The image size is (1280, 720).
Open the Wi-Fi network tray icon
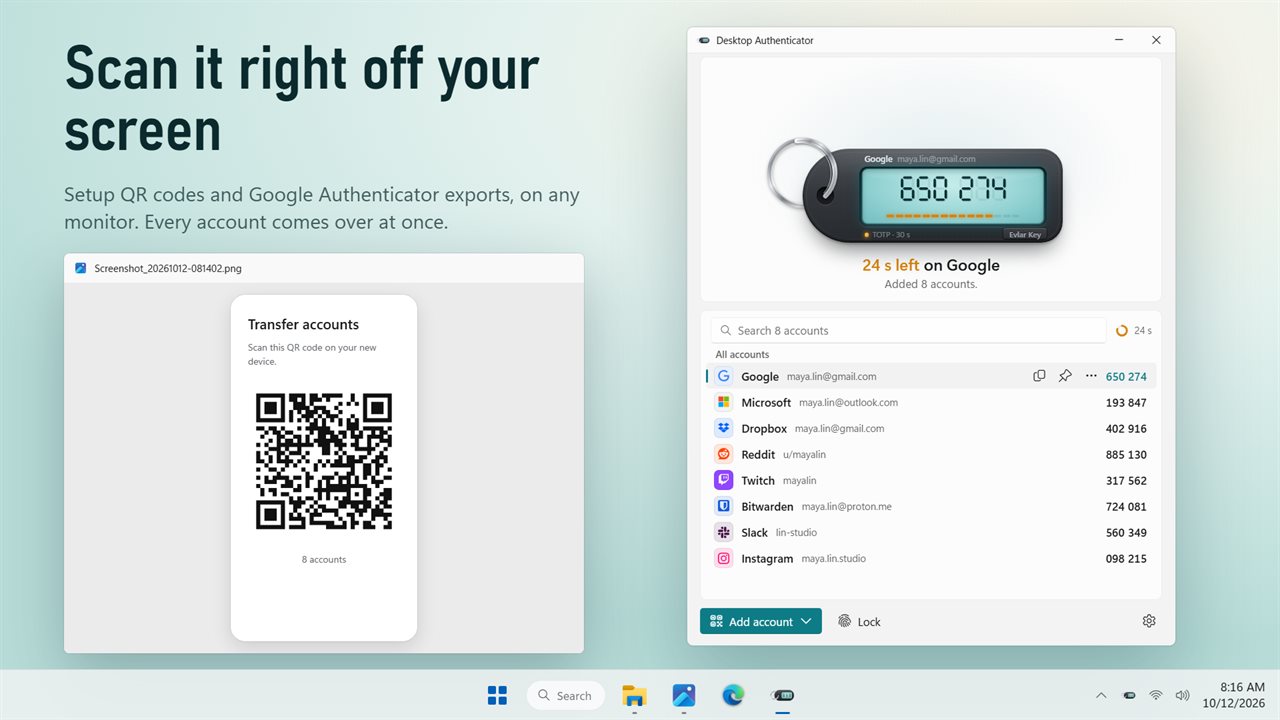(1156, 695)
